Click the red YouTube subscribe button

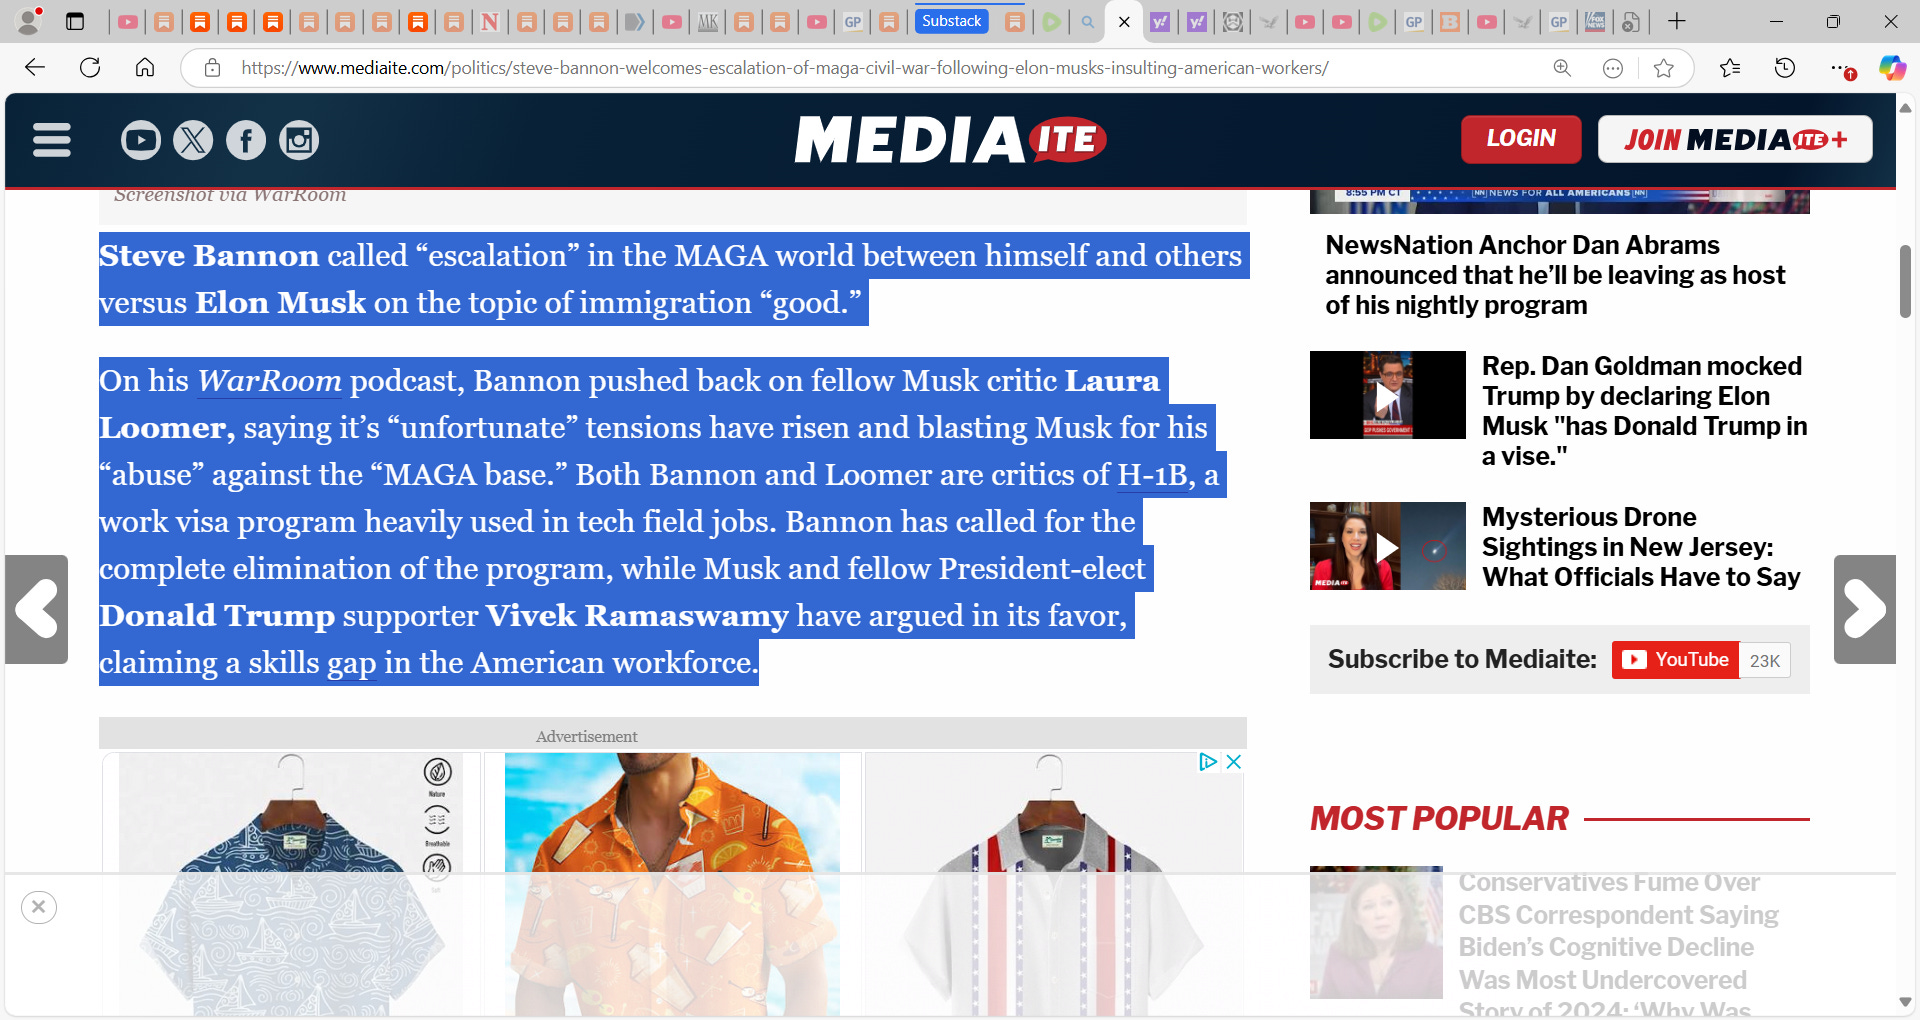[1676, 660]
